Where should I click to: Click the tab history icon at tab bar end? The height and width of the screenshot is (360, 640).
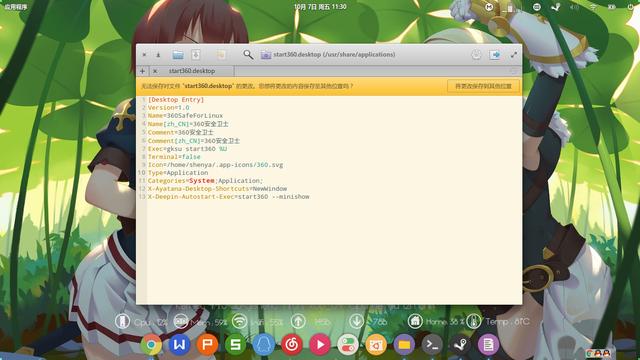click(x=513, y=71)
